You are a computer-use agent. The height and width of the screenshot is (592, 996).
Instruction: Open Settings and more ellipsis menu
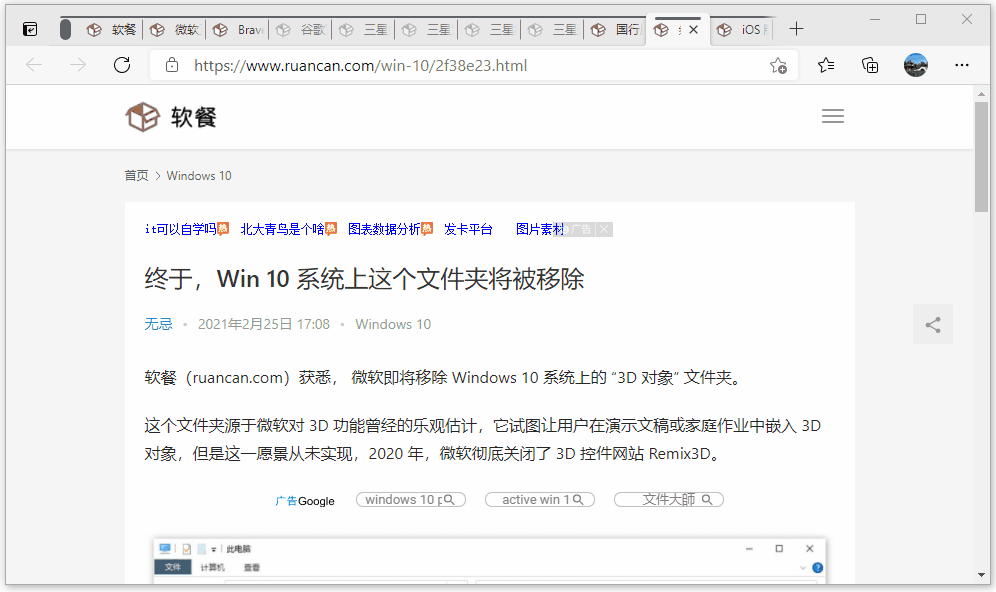tap(962, 65)
